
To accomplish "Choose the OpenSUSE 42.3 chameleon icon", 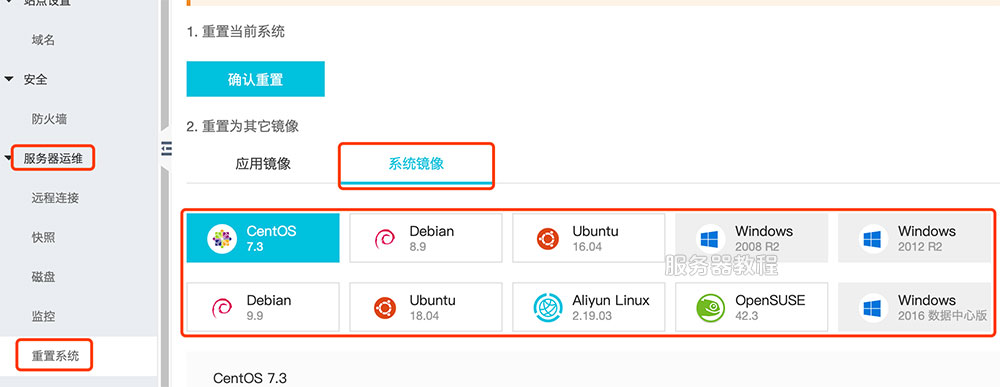I will (710, 308).
